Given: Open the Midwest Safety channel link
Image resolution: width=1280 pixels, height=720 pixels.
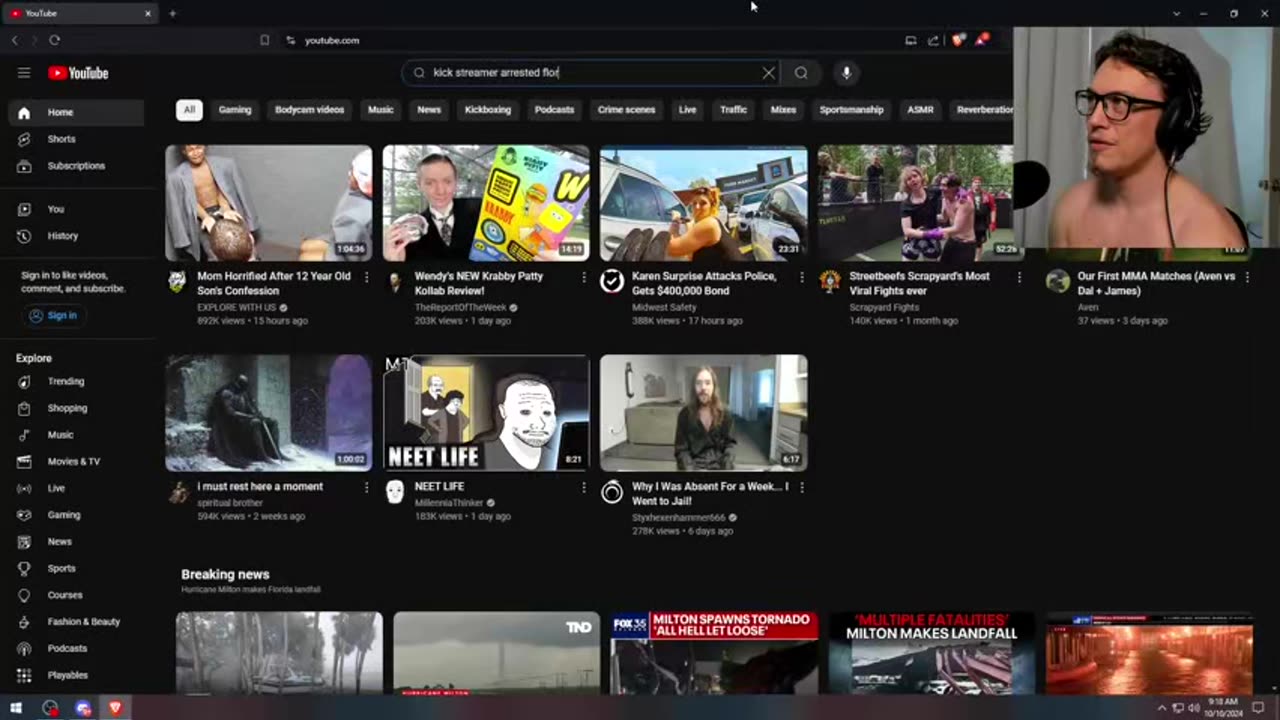Looking at the screenshot, I should point(664,307).
